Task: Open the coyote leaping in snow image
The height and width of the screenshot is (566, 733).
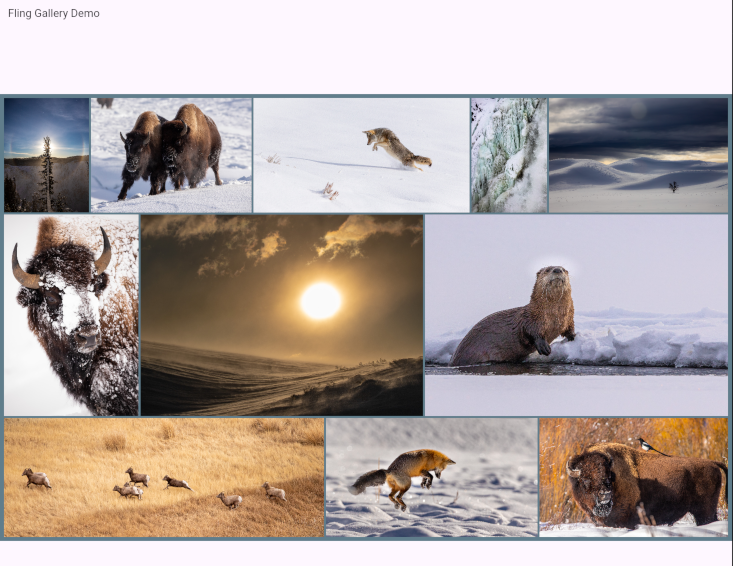Action: pos(361,155)
